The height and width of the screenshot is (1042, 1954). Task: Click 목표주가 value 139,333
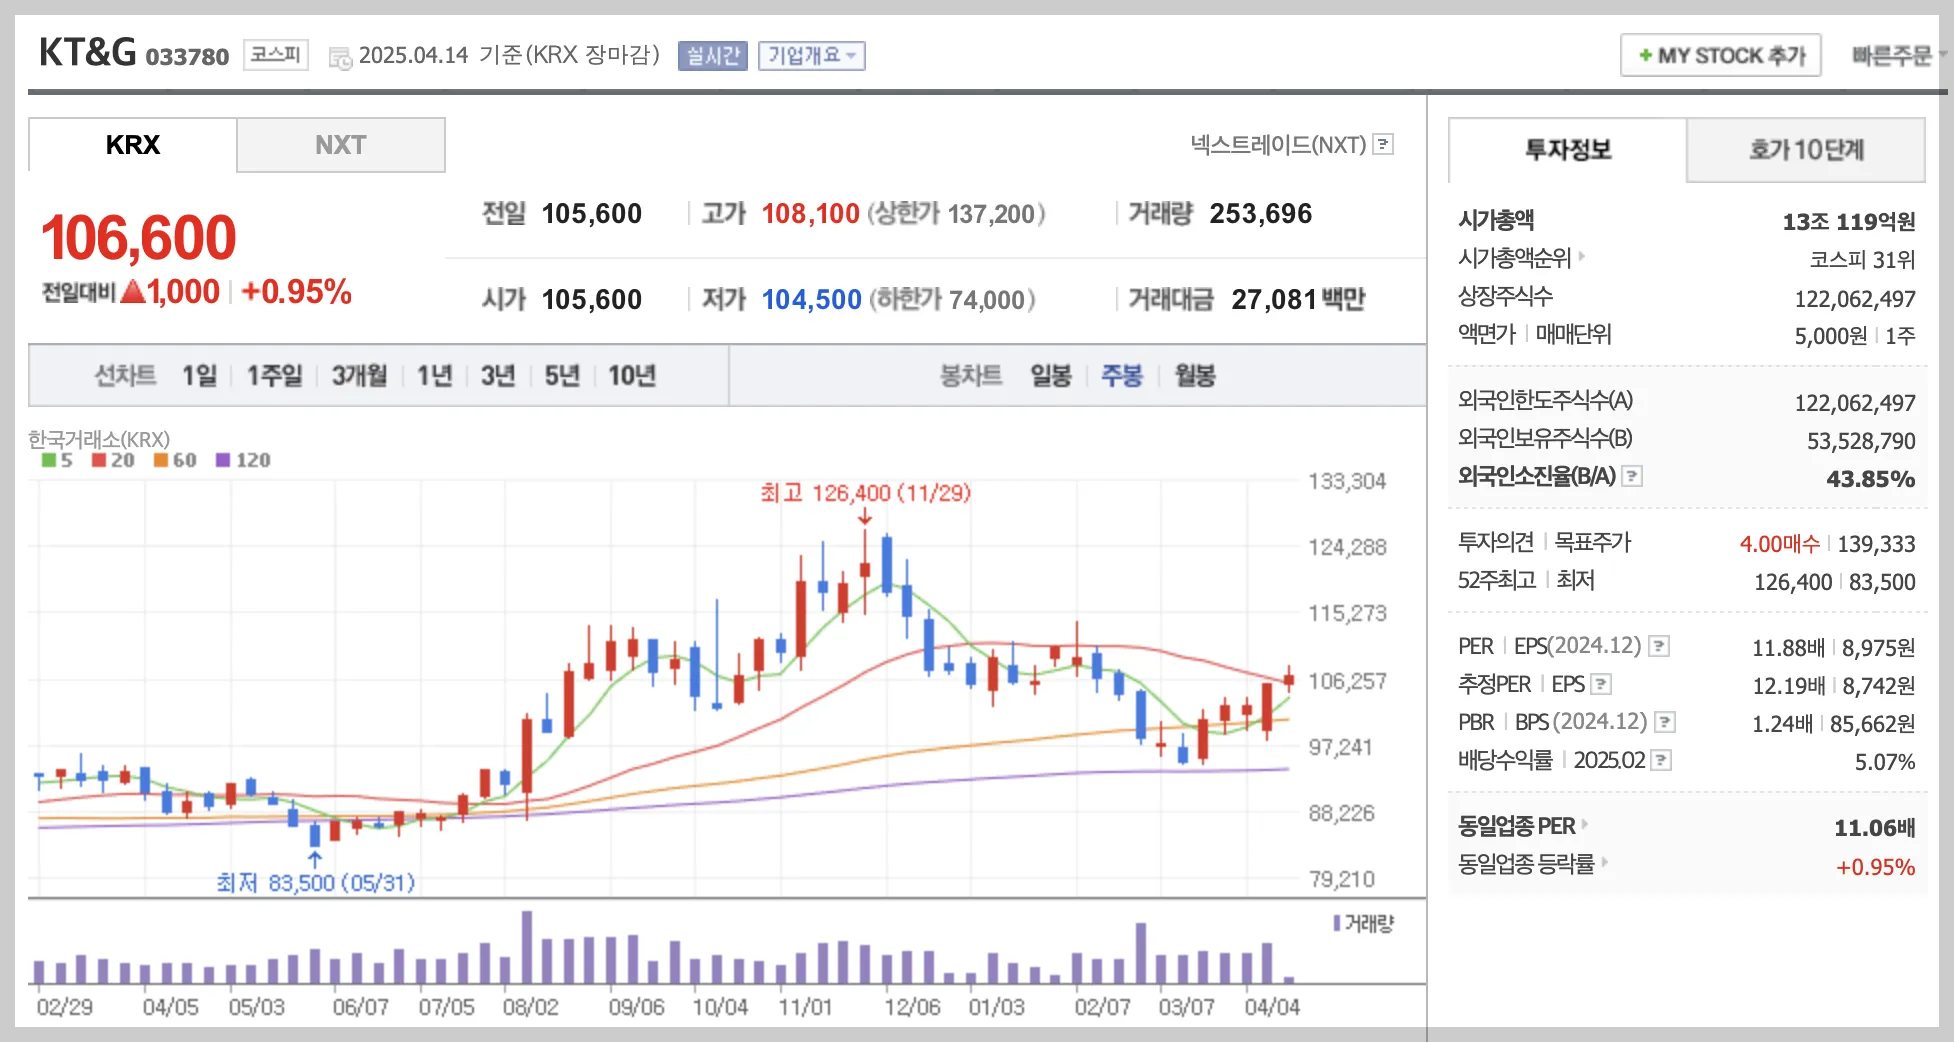coord(1876,544)
